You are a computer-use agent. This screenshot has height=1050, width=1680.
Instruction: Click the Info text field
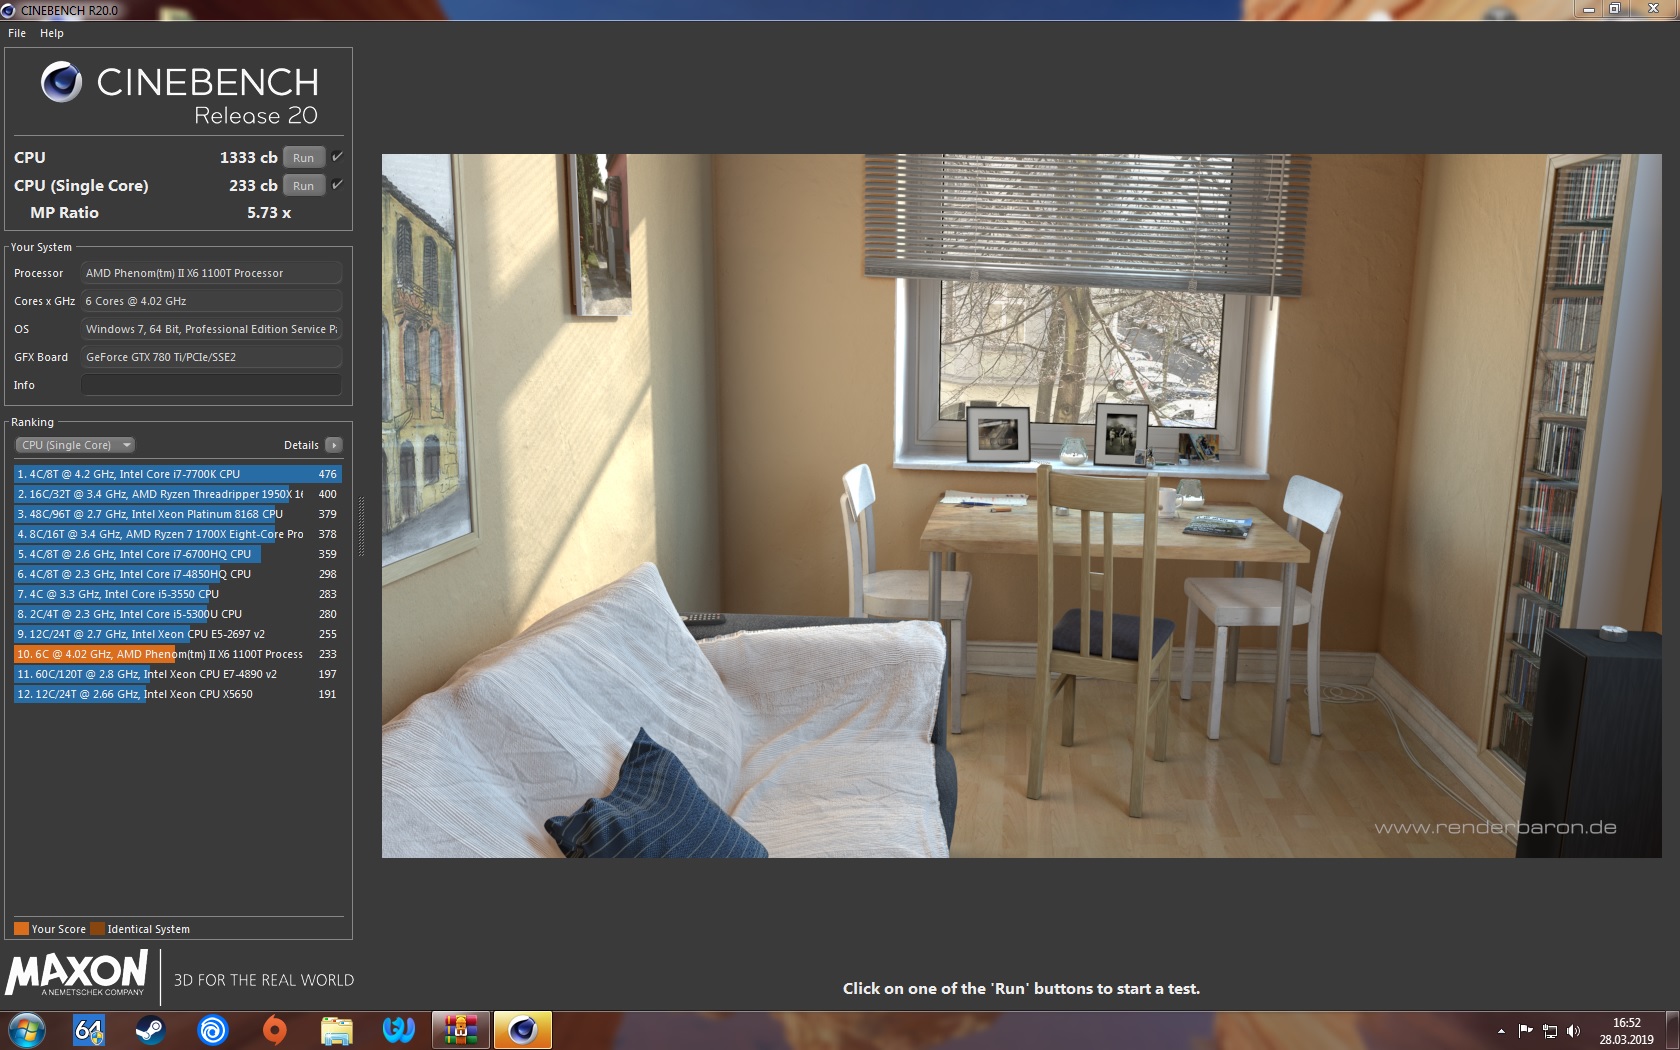point(211,385)
